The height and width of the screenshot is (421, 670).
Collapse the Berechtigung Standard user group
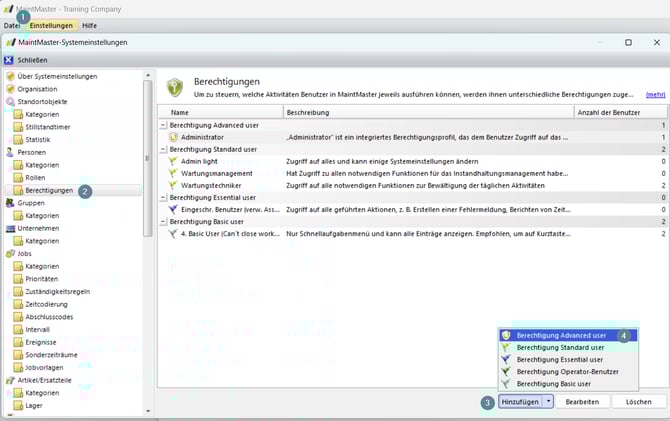pyautogui.click(x=163, y=150)
